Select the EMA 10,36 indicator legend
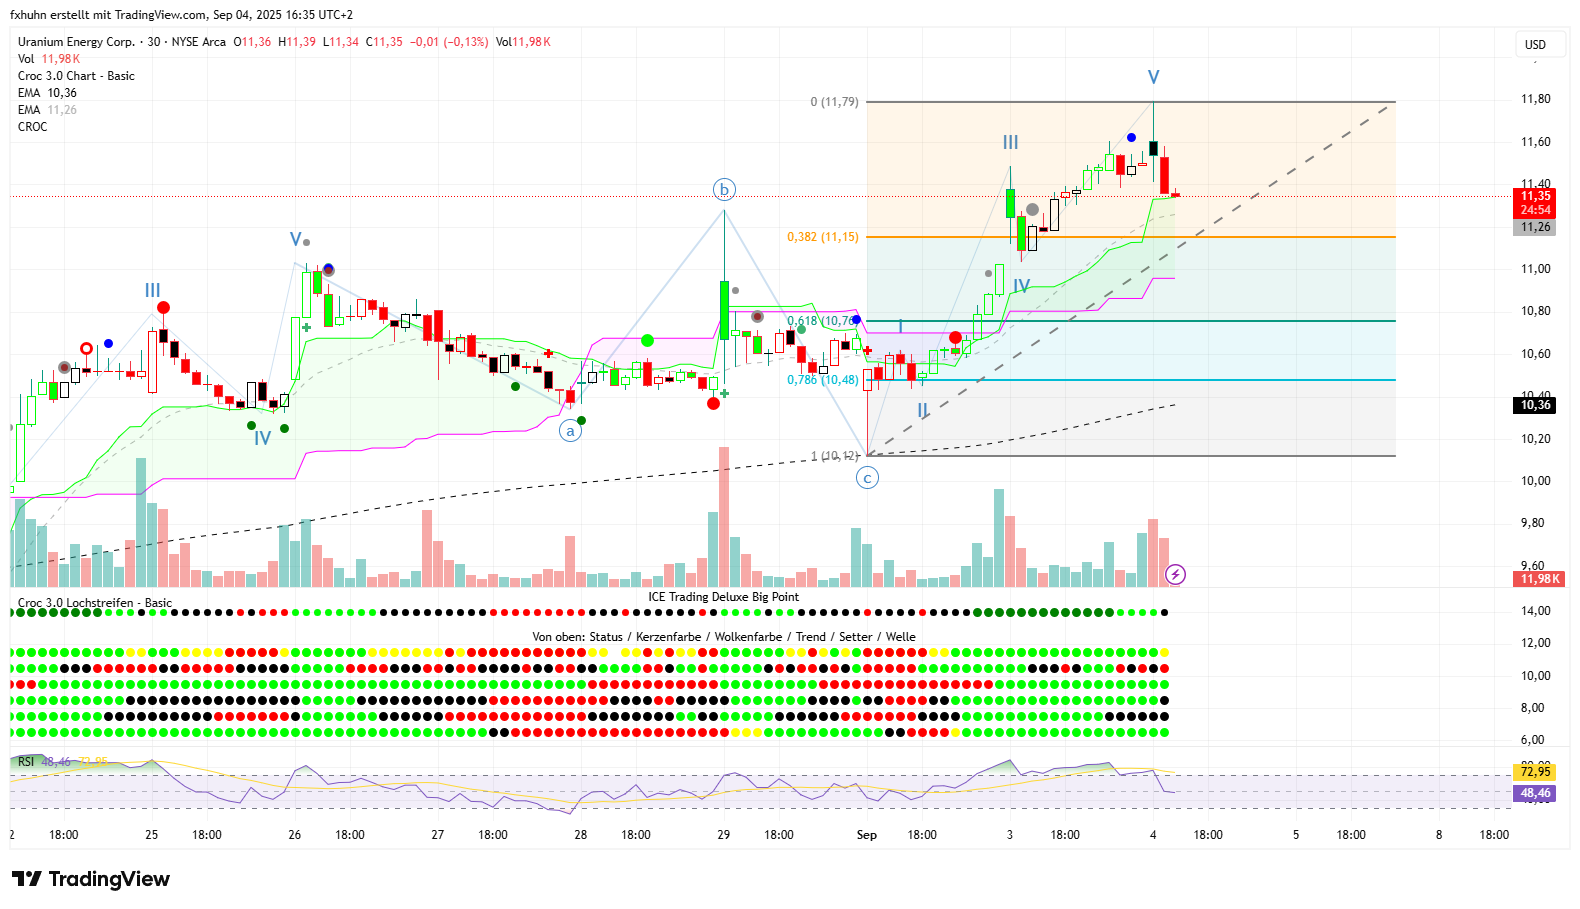1580x909 pixels. (x=47, y=93)
